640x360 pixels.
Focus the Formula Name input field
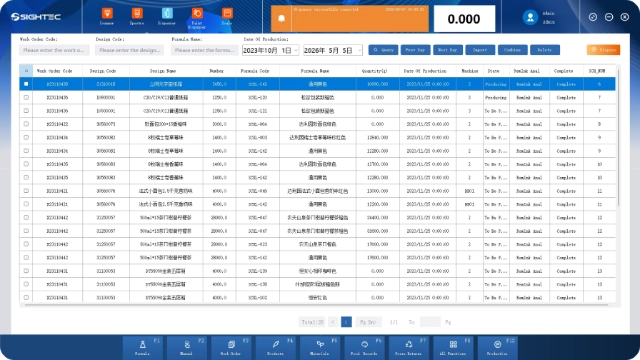coord(204,50)
